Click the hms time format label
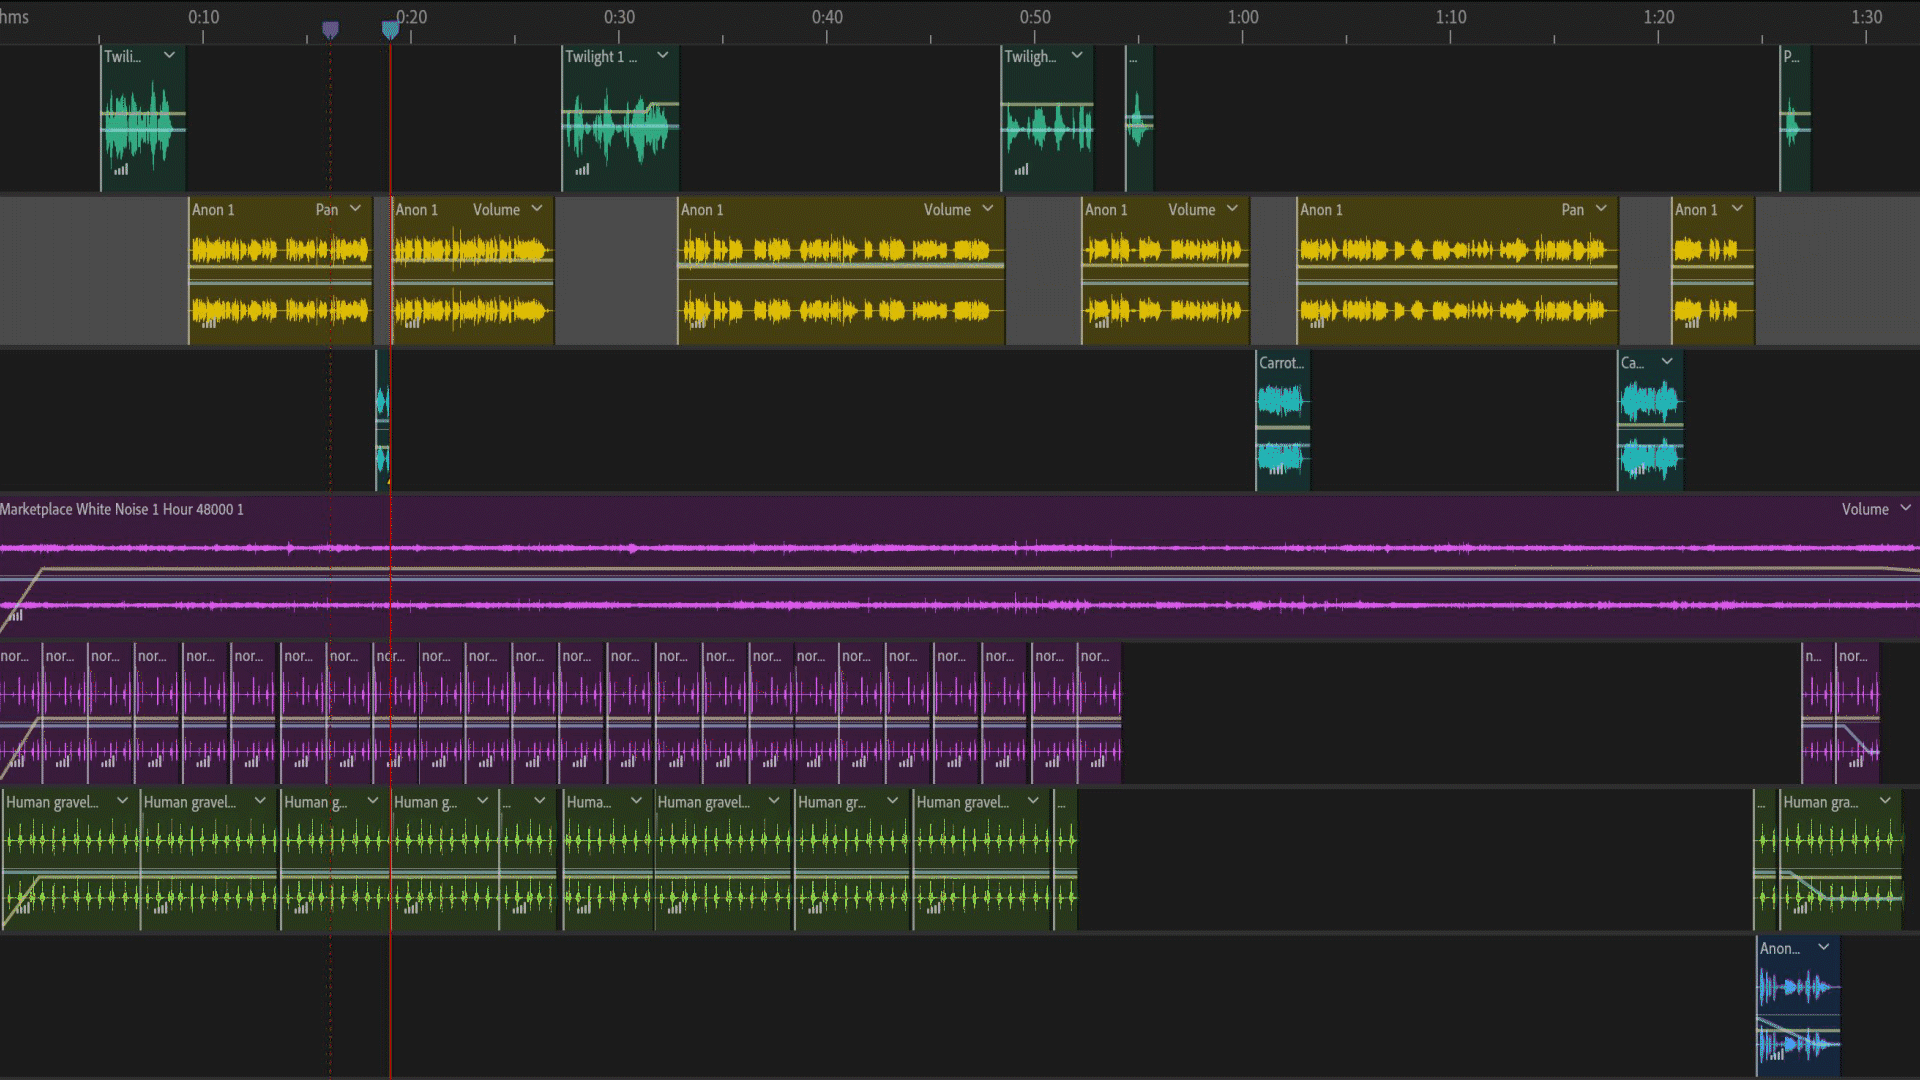 click(15, 17)
